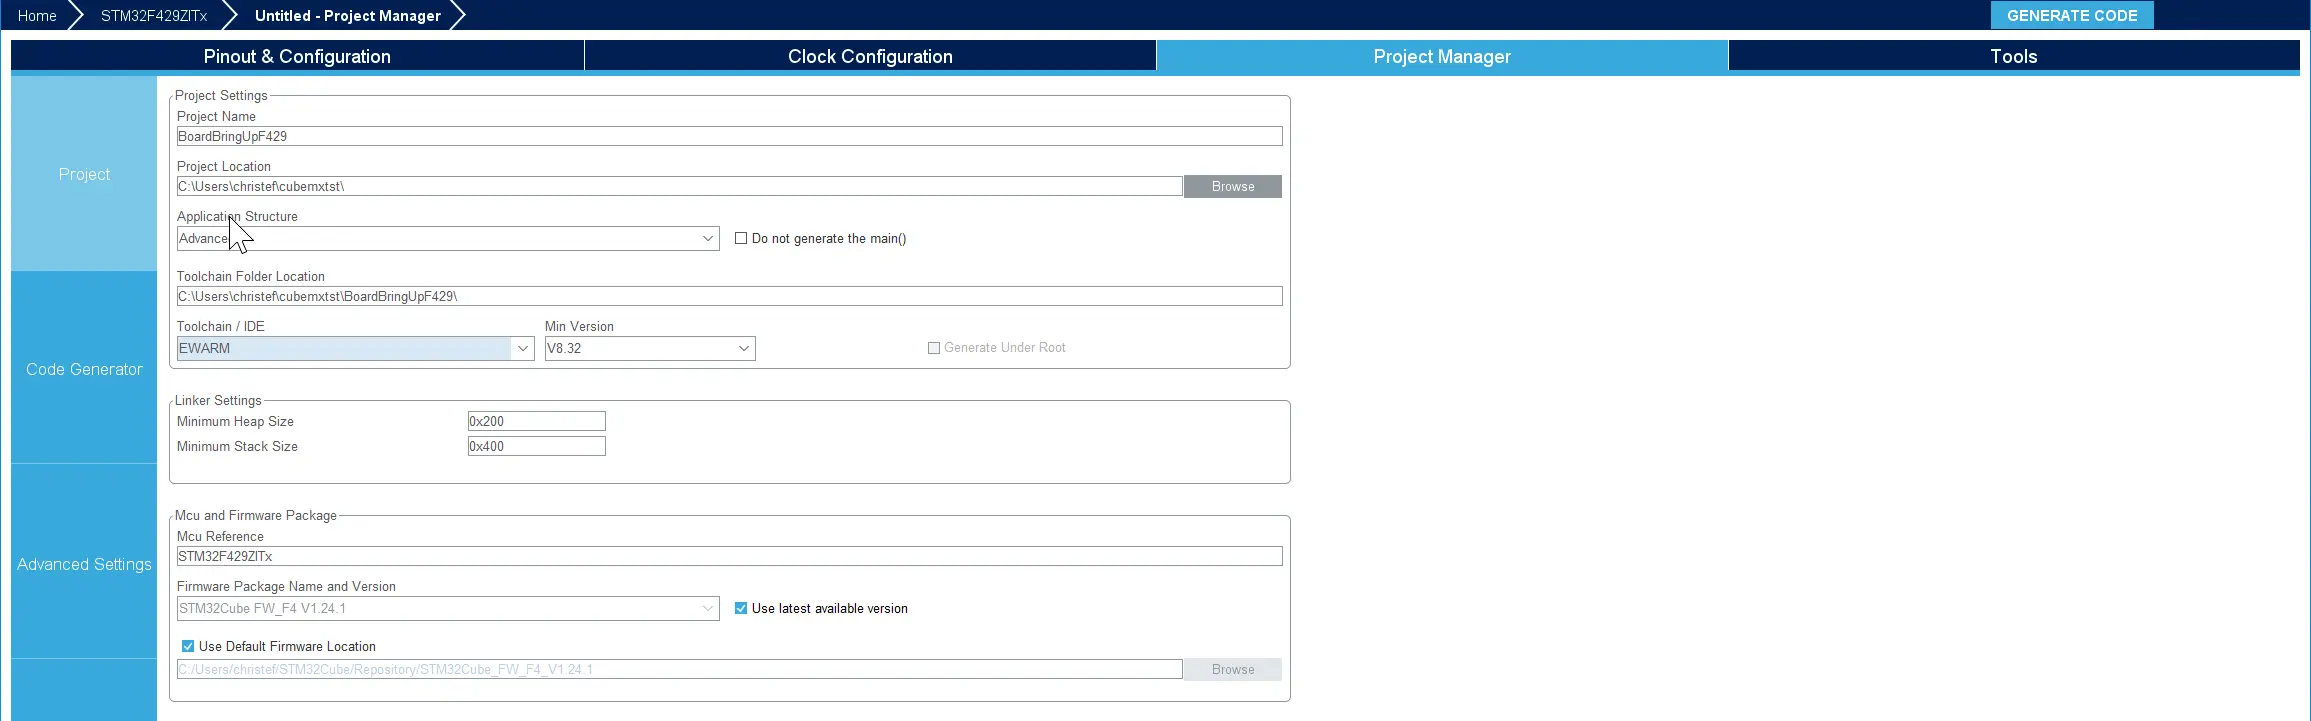The height and width of the screenshot is (721, 2311).
Task: Expand the Min Version dropdown
Action: [743, 349]
